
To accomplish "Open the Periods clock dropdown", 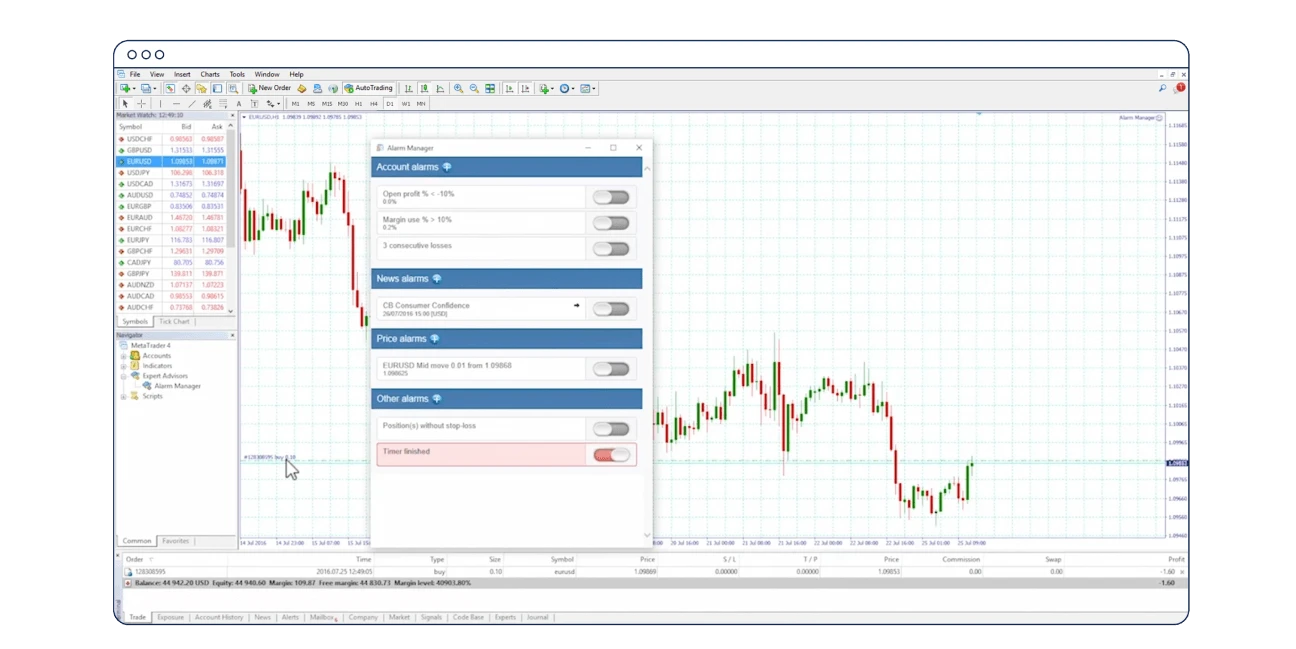I will (x=566, y=88).
